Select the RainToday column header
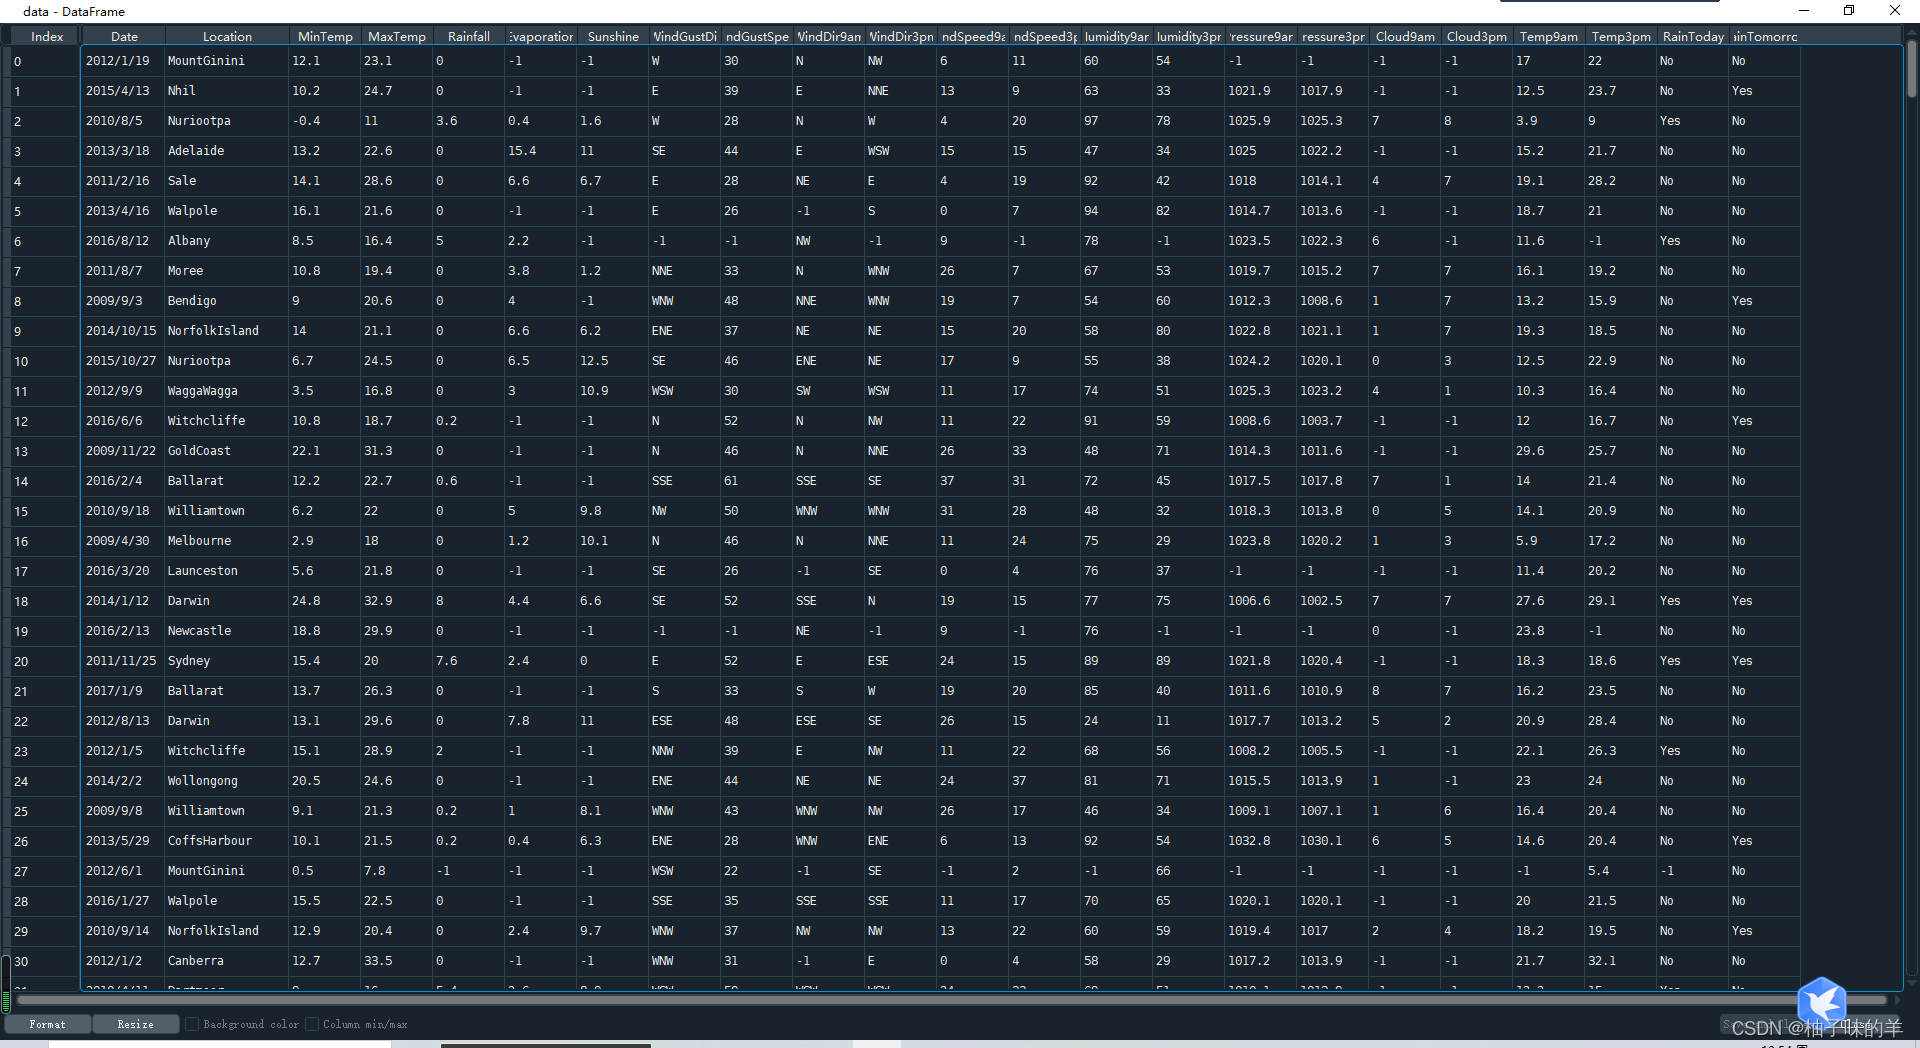This screenshot has width=1920, height=1048. tap(1692, 37)
